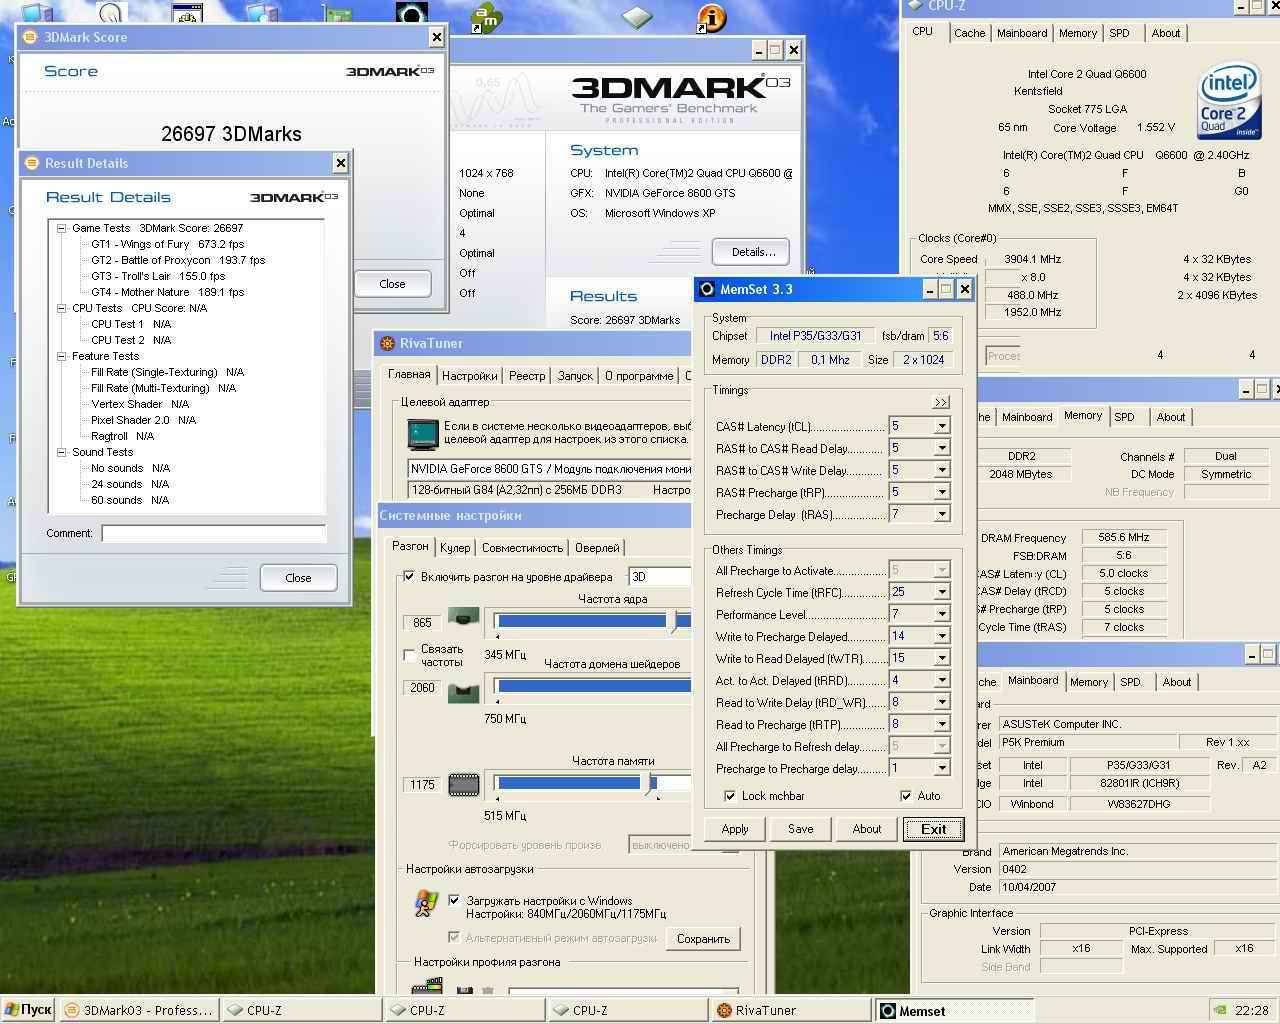The width and height of the screenshot is (1280, 1024).
Task: Click the Windows startup settings icon in RivaTuner
Action: [x=426, y=903]
